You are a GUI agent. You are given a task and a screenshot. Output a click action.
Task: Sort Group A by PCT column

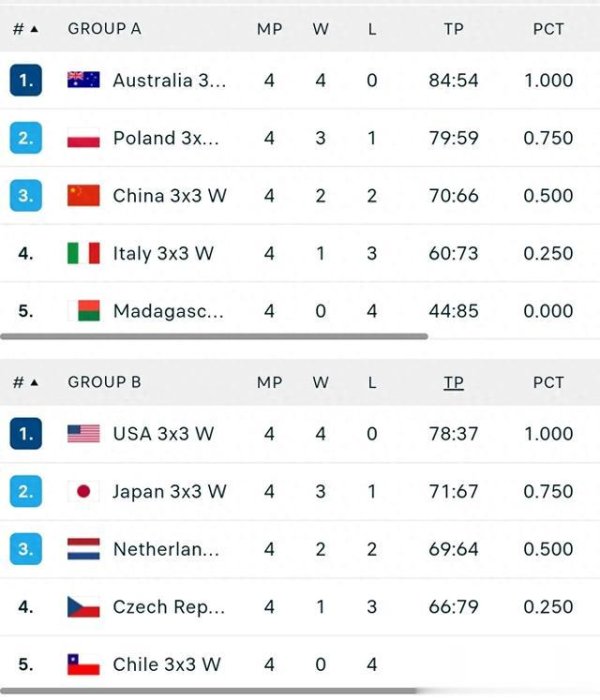548,29
